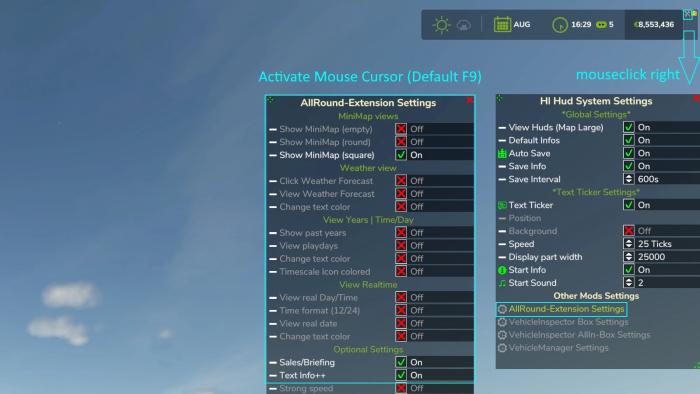Click the clock icon beside 16:29
The height and width of the screenshot is (394, 700).
coord(560,25)
